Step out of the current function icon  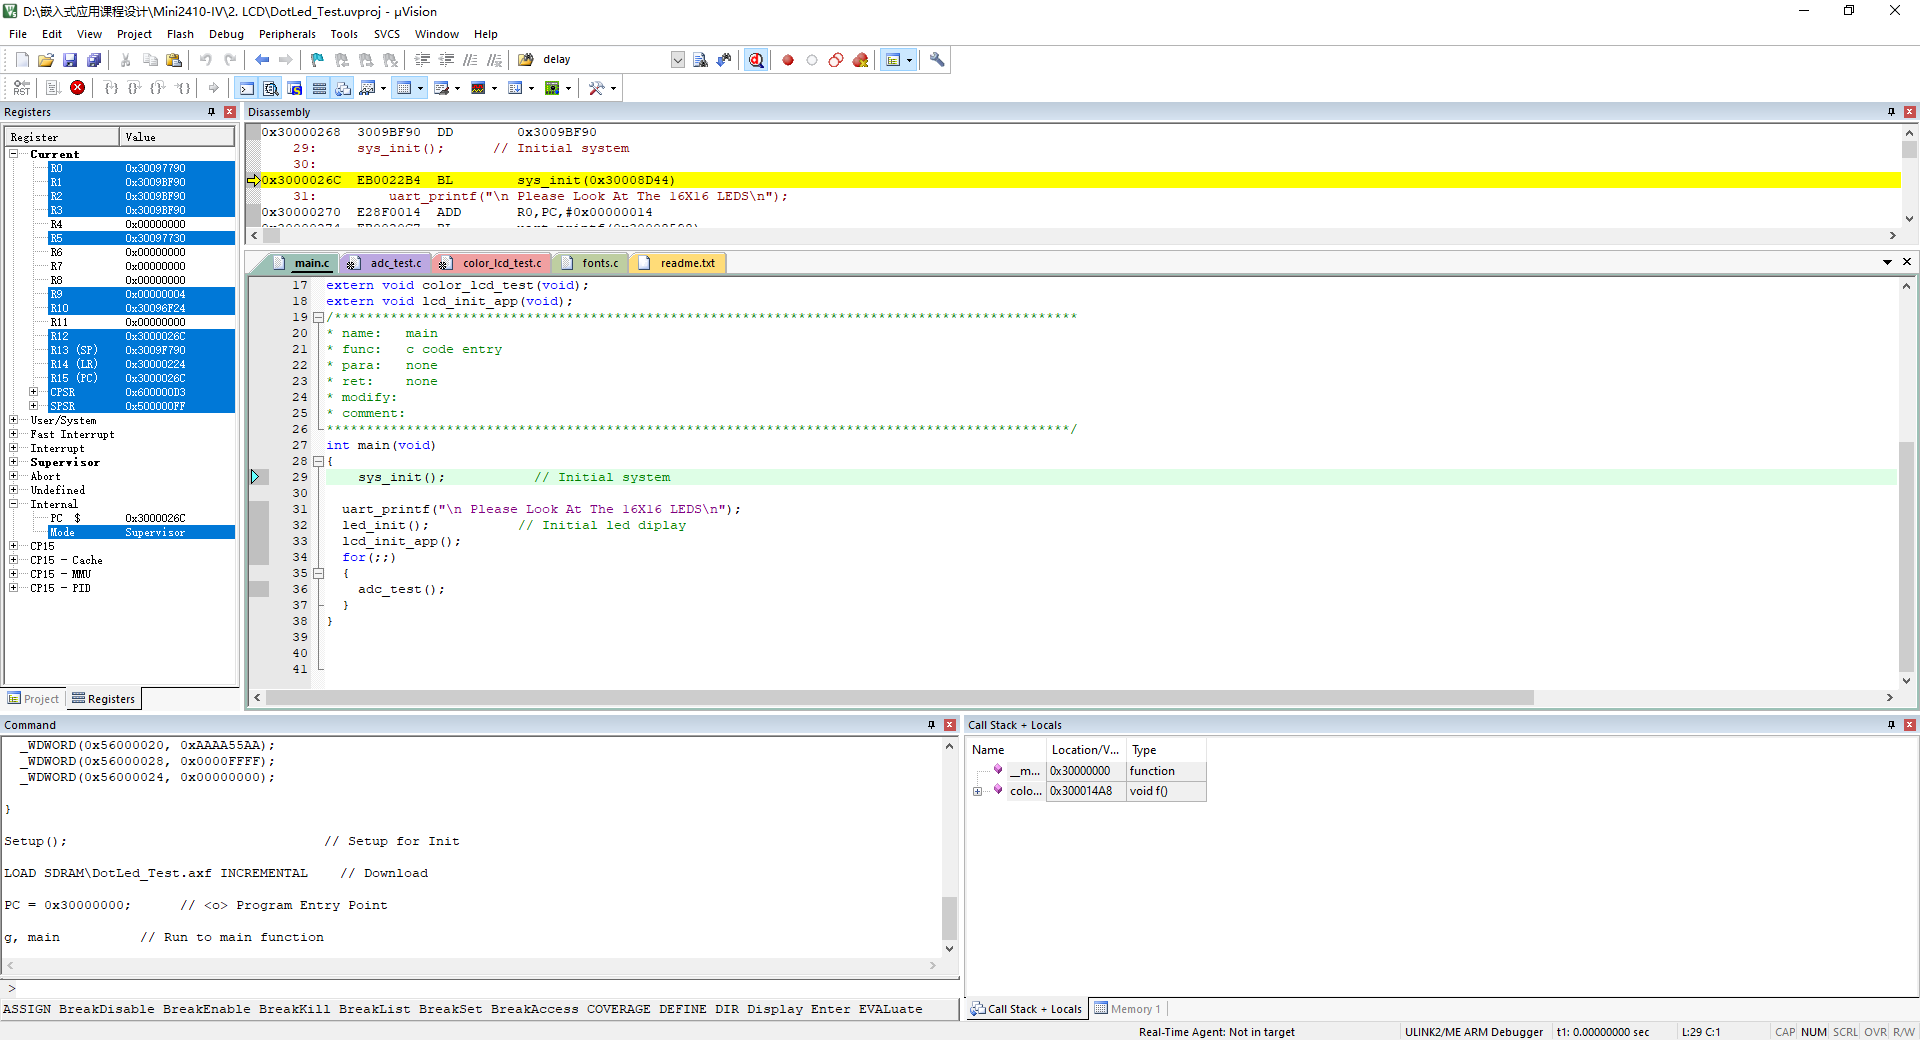158,88
